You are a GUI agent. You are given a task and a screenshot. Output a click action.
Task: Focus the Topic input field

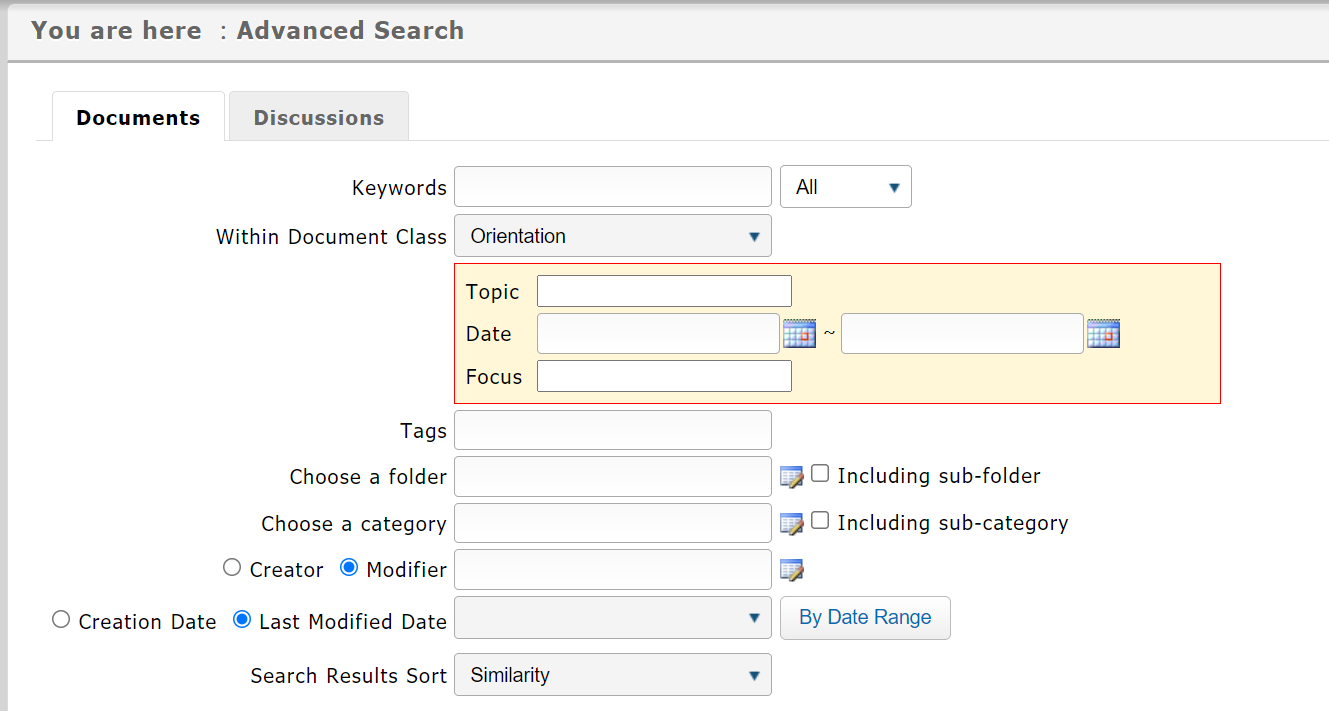[x=664, y=291]
